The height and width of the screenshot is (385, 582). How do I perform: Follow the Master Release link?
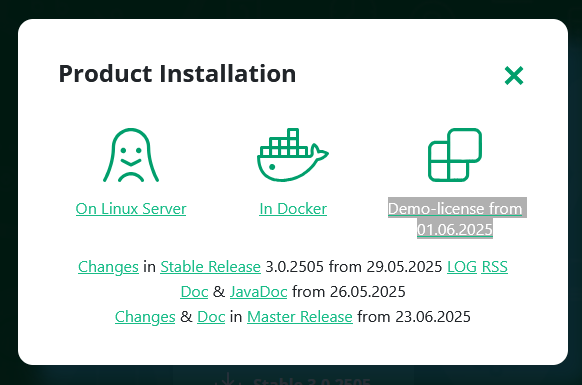click(x=300, y=317)
